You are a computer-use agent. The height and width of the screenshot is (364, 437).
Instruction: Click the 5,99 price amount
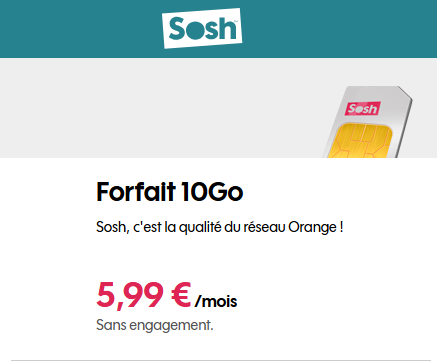click(130, 296)
